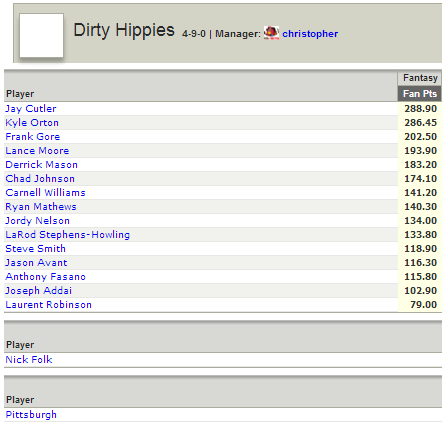View Chad Johnson's player details
This screenshot has height=422, width=442.
(x=40, y=179)
